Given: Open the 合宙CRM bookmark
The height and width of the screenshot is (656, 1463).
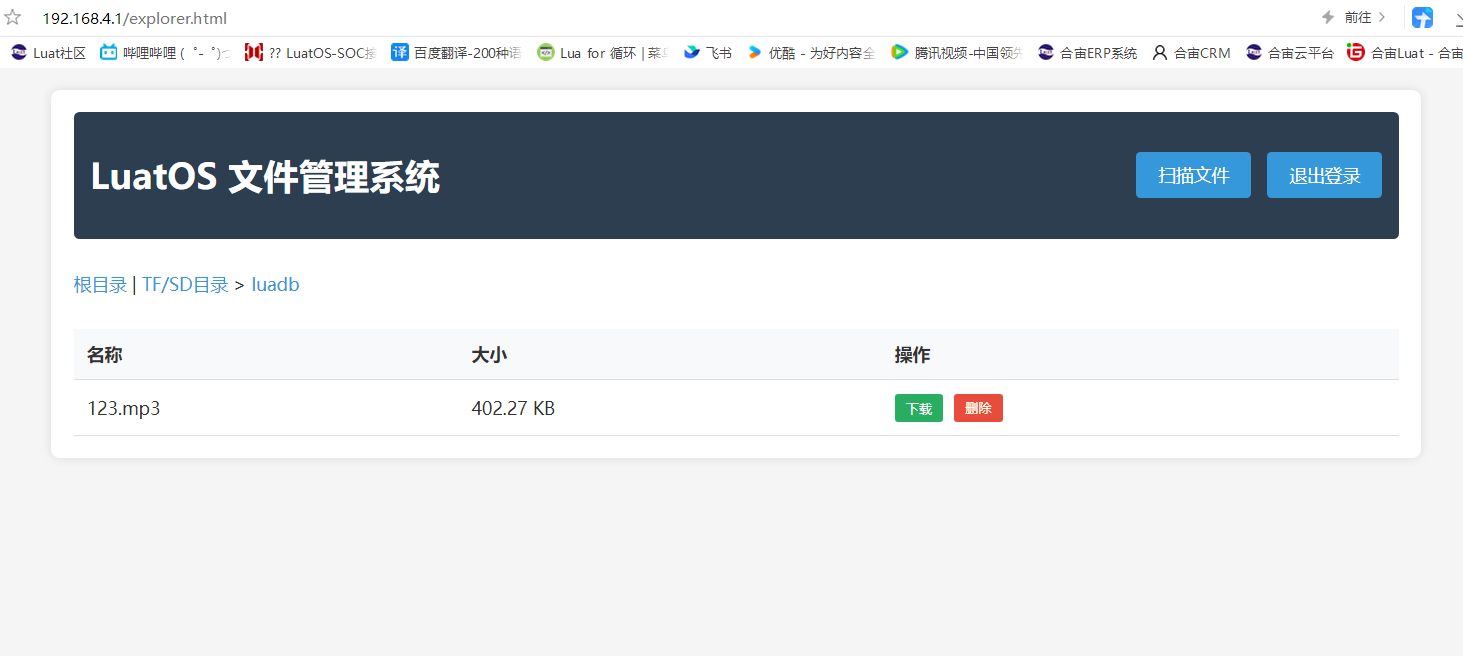Looking at the screenshot, I should (1191, 53).
